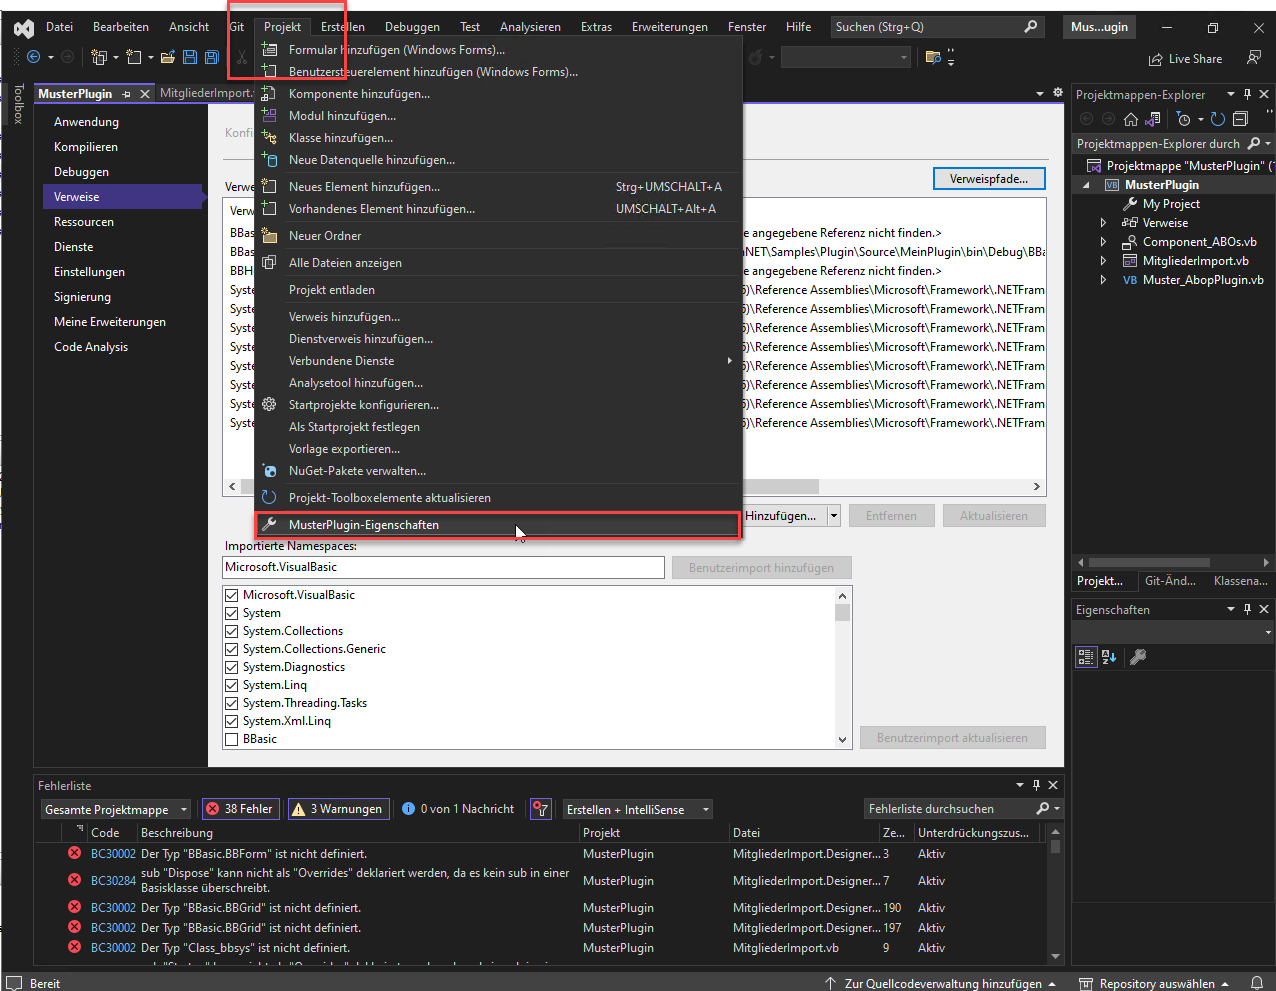Click the Visual Studio logo icon
Screen dimensions: 1276x991
23,28
